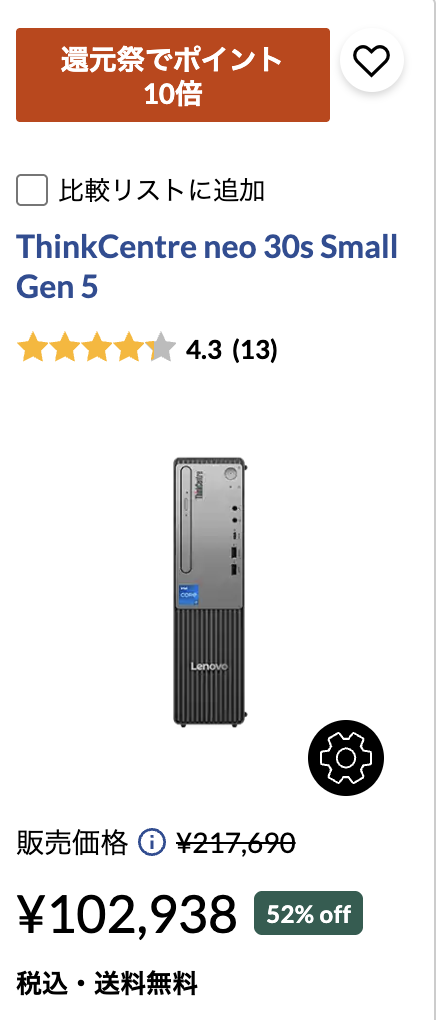The width and height of the screenshot is (436, 1020).
Task: Click the partially filled fifth rating star
Action: coord(162,349)
